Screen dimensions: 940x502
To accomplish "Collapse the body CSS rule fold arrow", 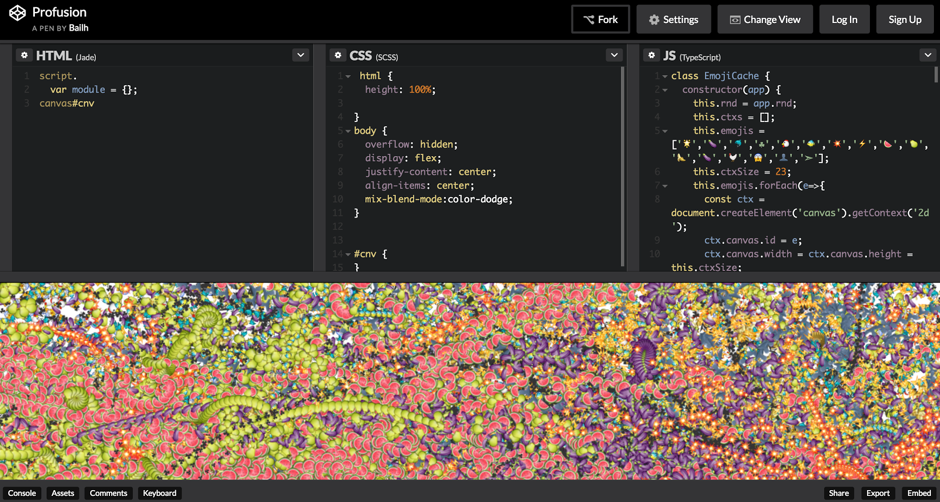I will 348,131.
